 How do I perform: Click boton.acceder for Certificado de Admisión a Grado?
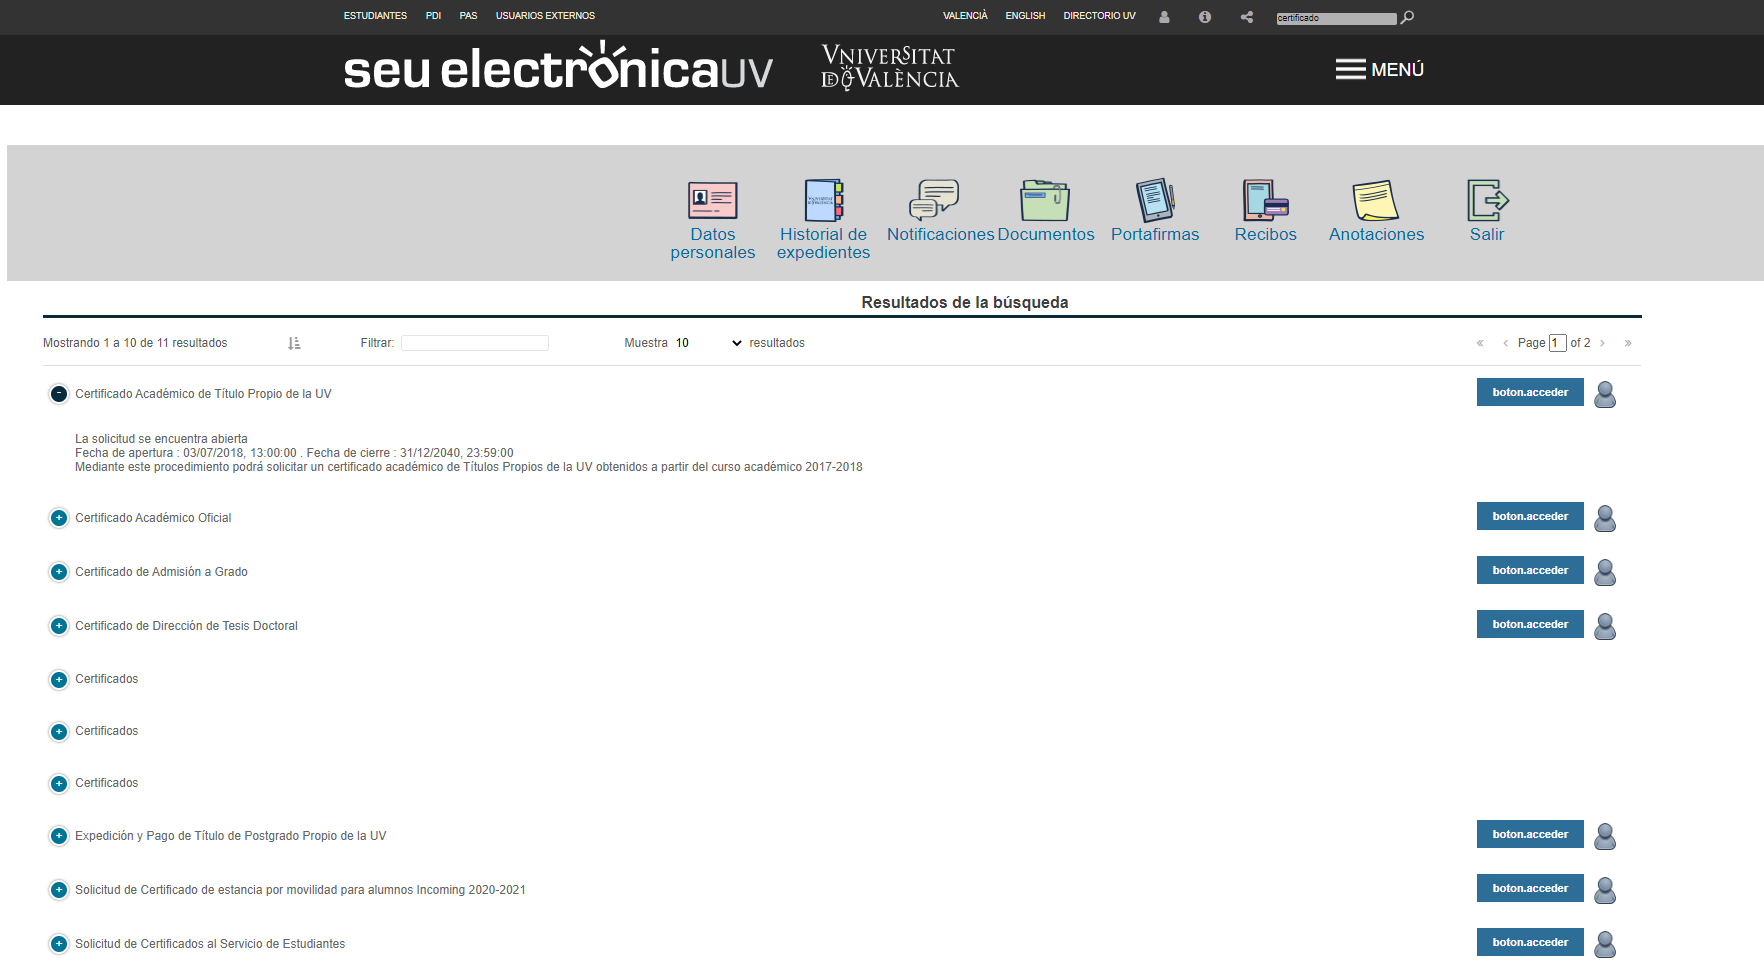1529,570
